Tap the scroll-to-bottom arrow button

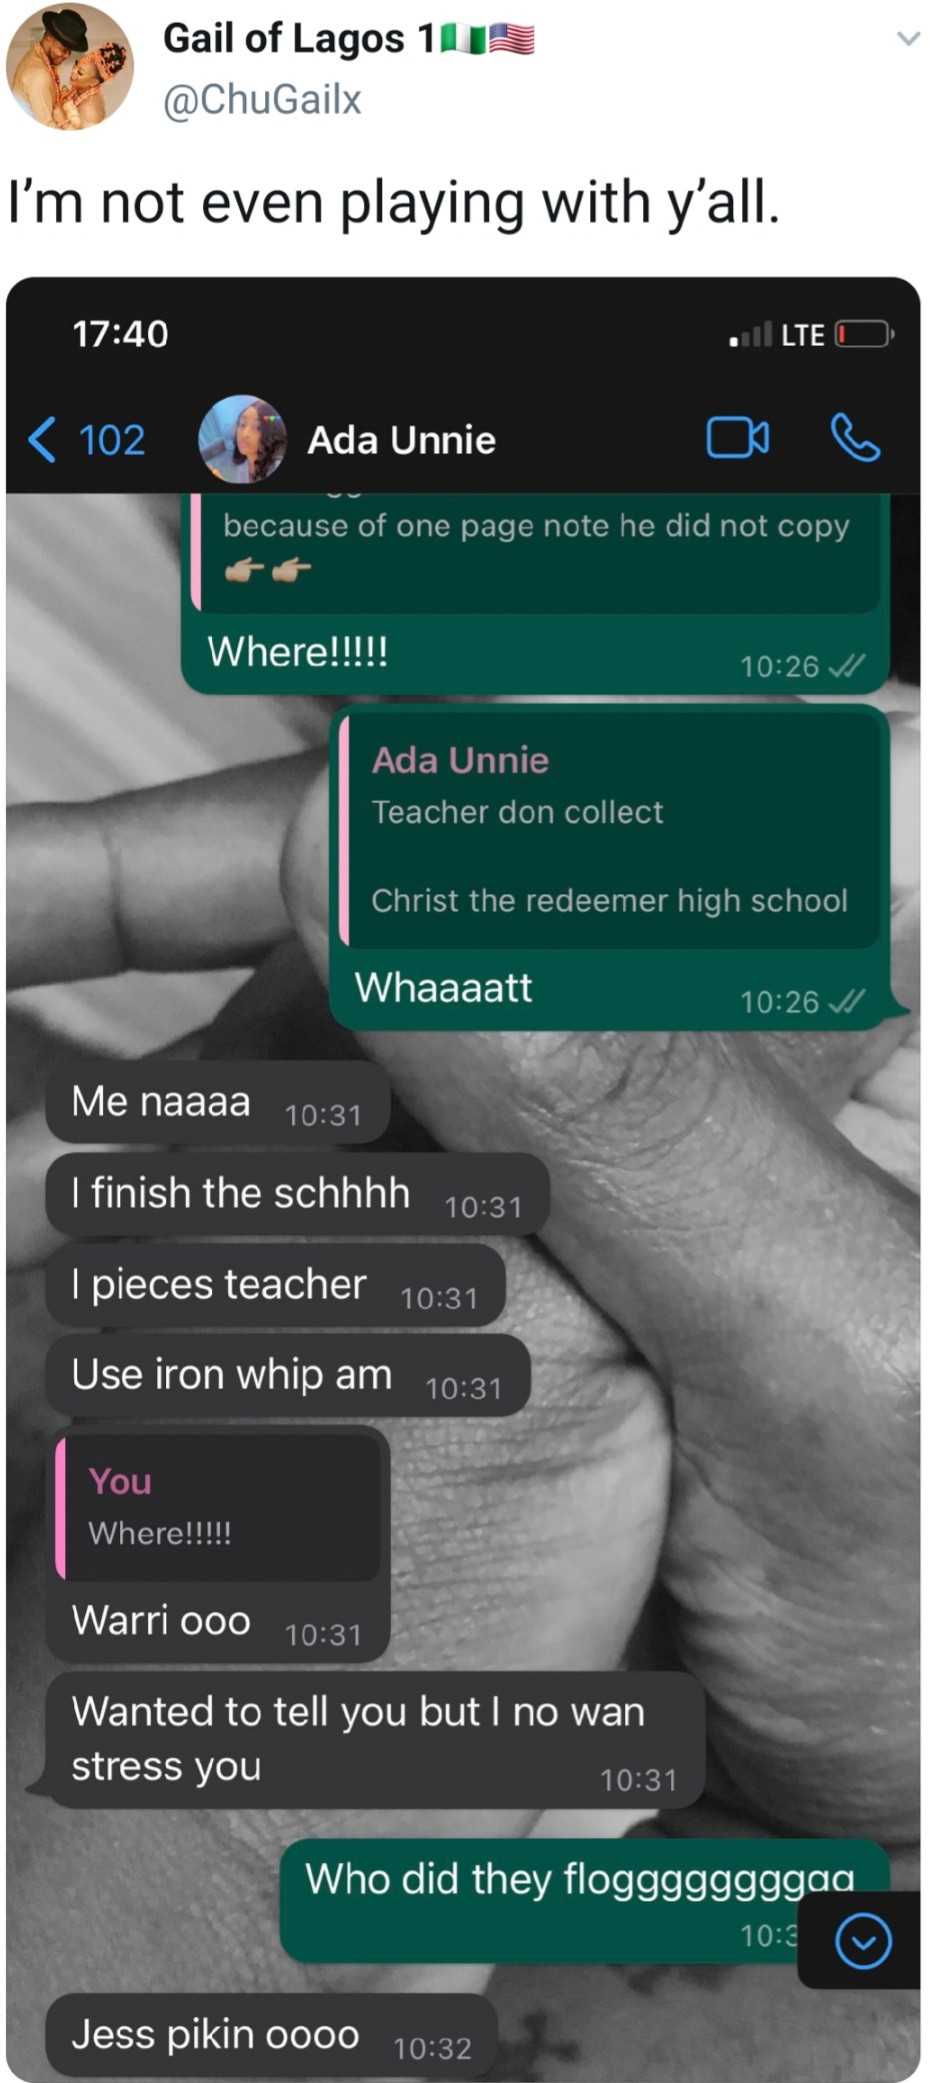(x=863, y=1941)
